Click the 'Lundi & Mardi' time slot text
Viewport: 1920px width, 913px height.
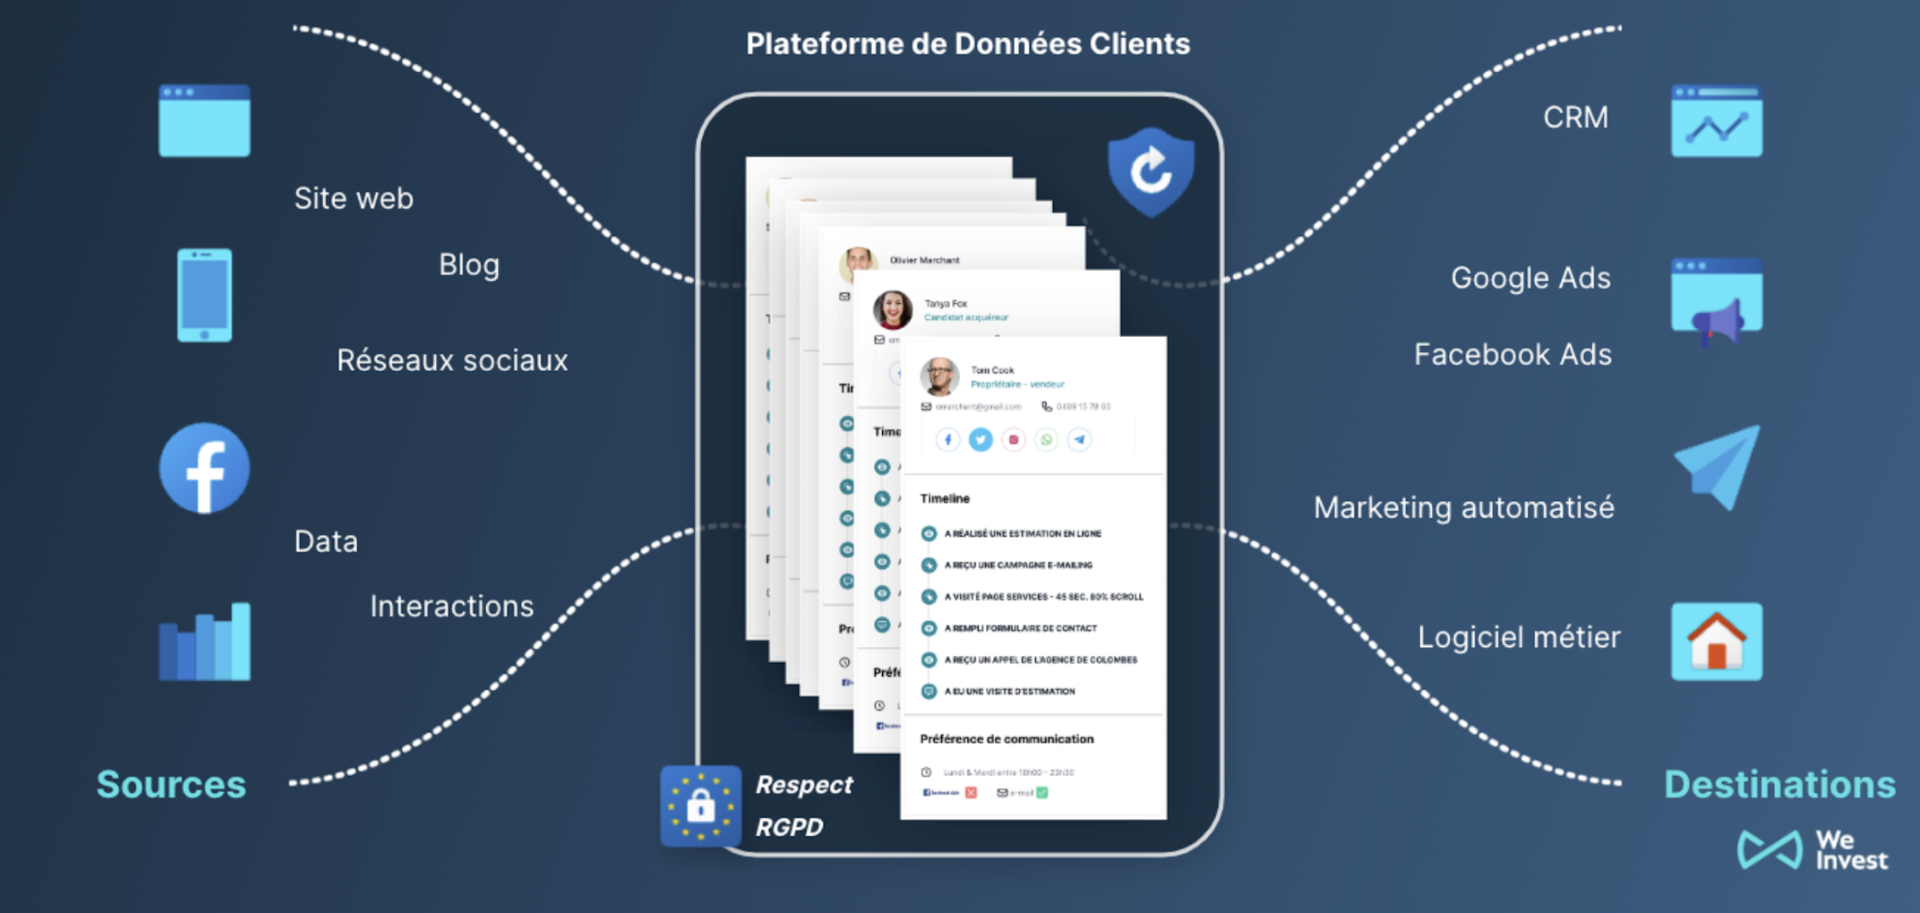[1008, 772]
